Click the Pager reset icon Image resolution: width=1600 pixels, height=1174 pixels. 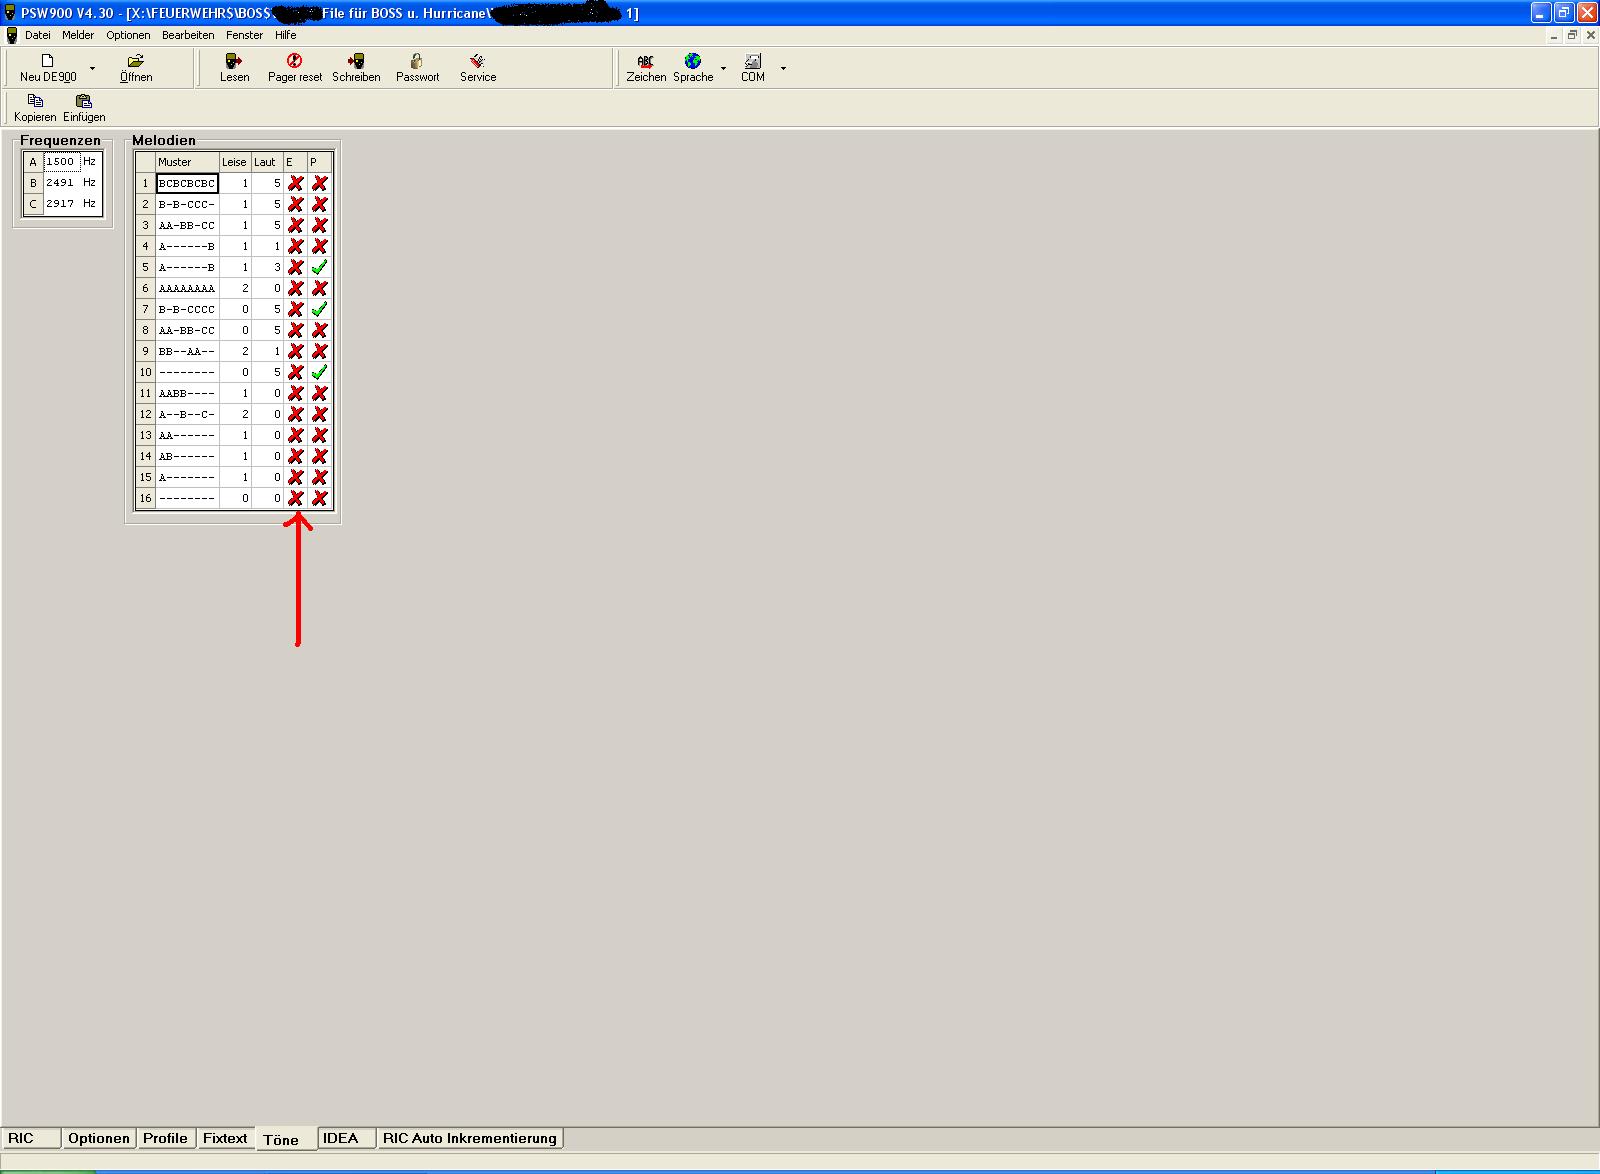pos(294,62)
